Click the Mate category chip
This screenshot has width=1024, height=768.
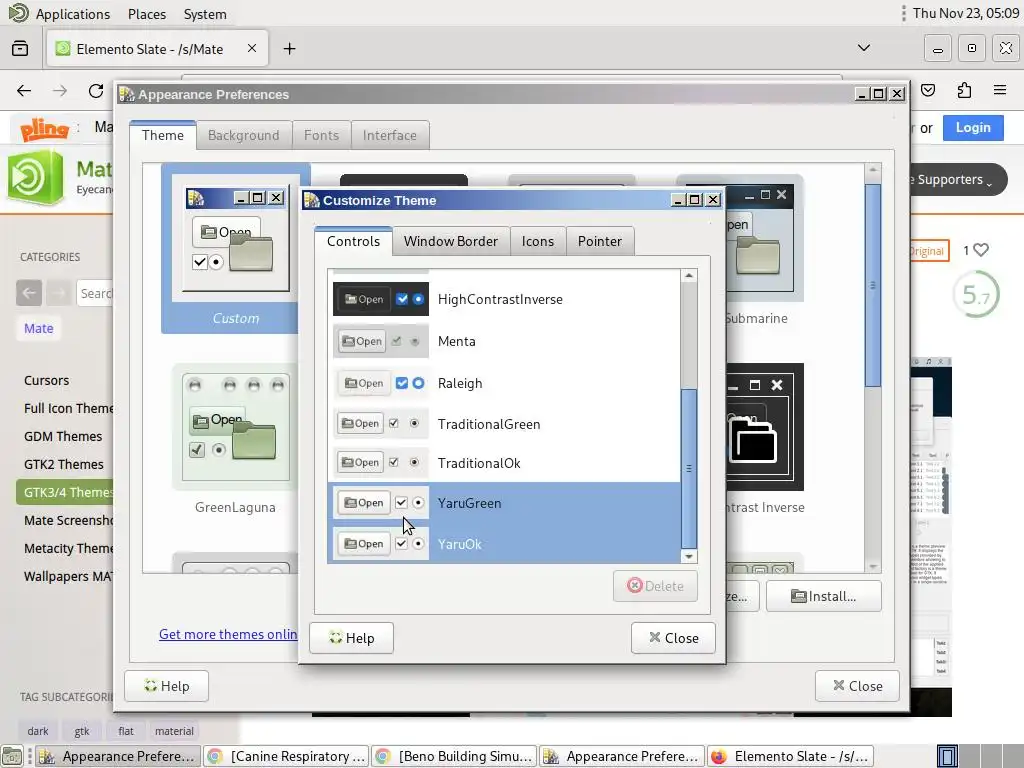(39, 328)
